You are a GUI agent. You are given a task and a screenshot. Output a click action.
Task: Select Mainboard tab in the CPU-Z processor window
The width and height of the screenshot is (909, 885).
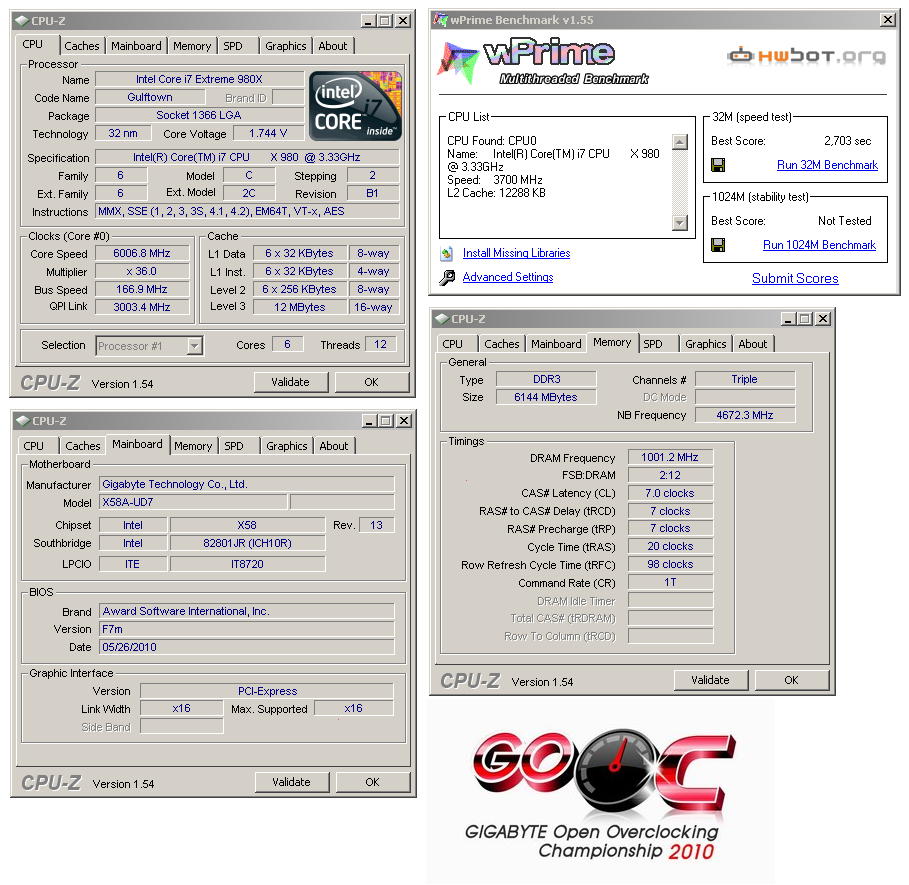[x=136, y=46]
